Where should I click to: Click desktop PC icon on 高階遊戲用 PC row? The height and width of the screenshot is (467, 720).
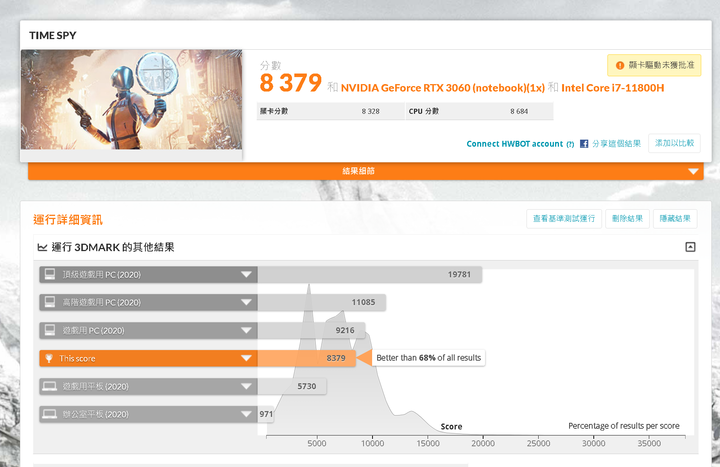click(50, 302)
